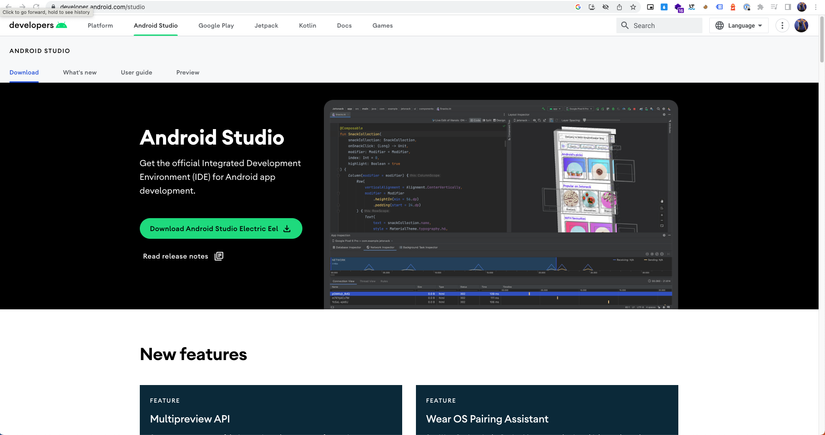Click the install app icon in address bar
The height and width of the screenshot is (435, 825).
pos(592,7)
